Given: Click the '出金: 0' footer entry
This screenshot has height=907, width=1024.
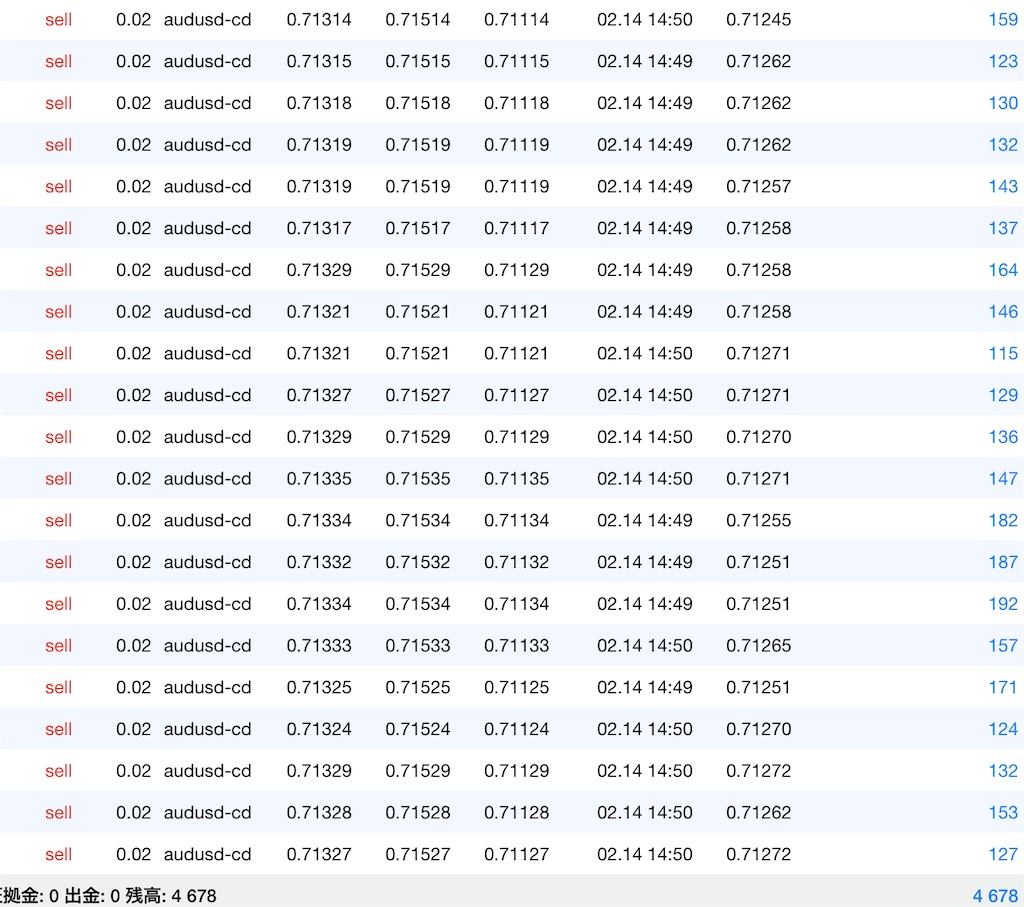Looking at the screenshot, I should pyautogui.click(x=92, y=896).
